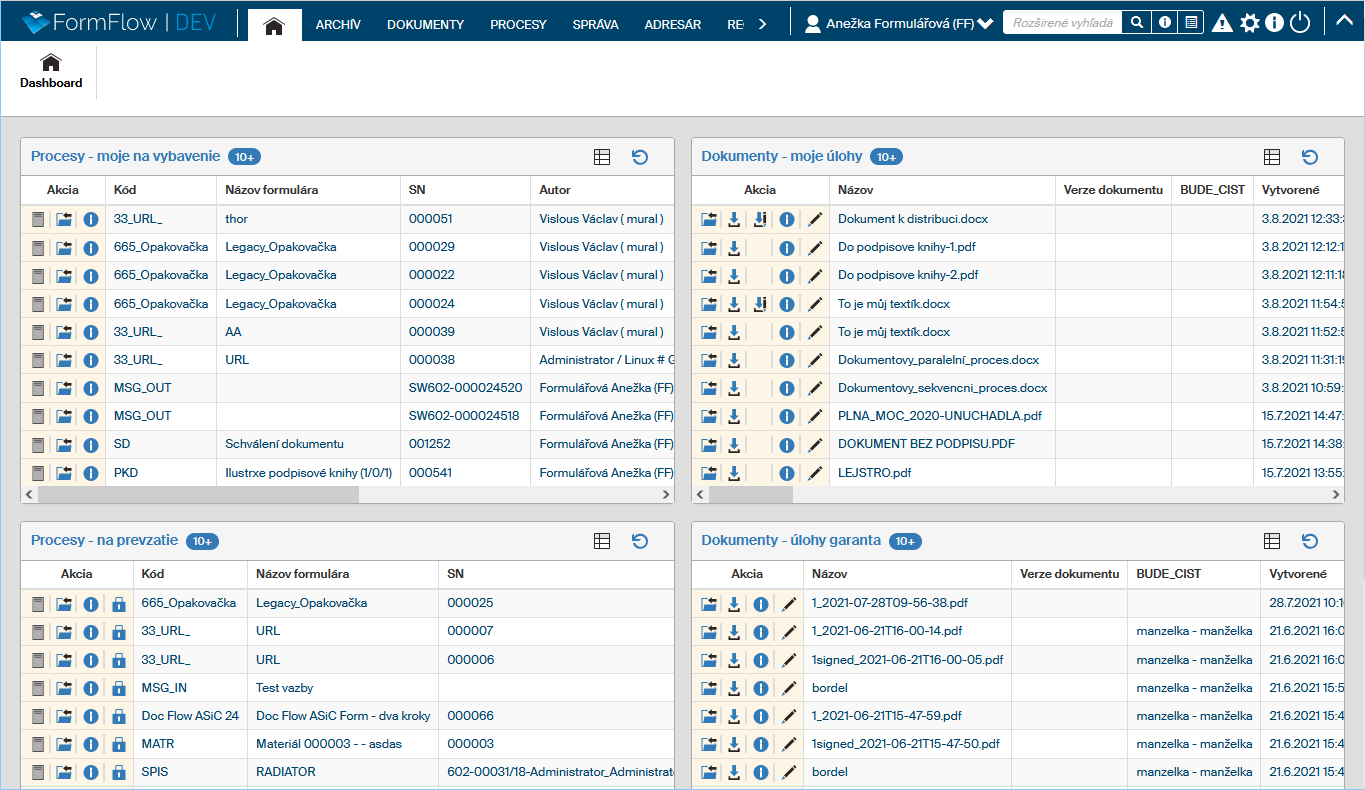Switch to the PROCESY menu
The image size is (1365, 790).
tap(518, 24)
